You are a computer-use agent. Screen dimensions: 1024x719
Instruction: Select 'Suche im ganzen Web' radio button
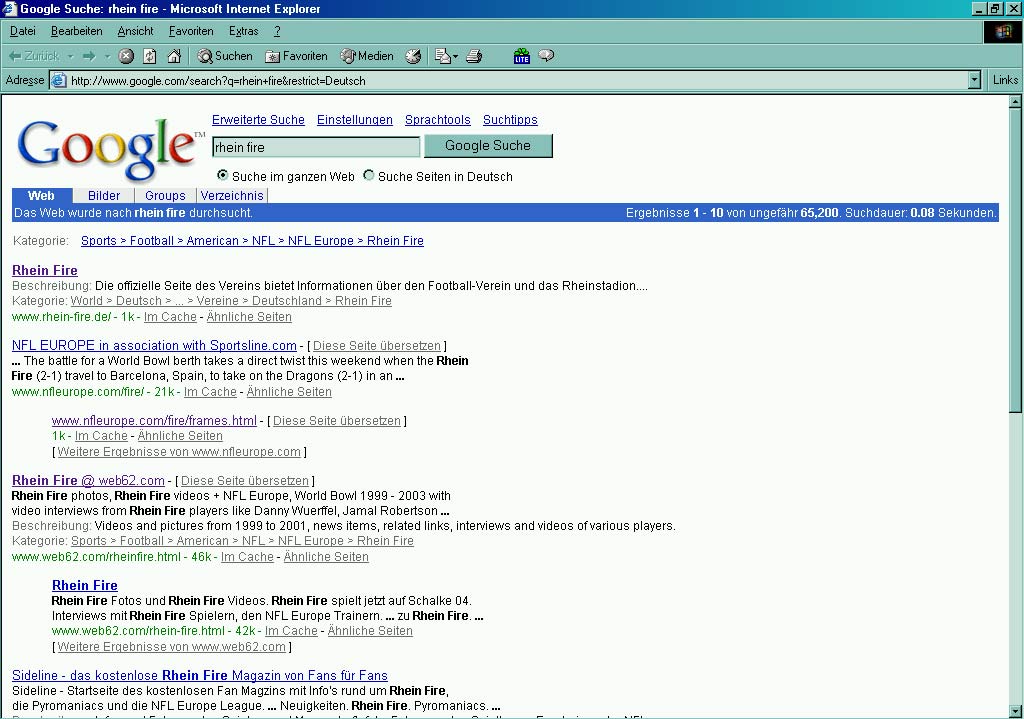[223, 175]
